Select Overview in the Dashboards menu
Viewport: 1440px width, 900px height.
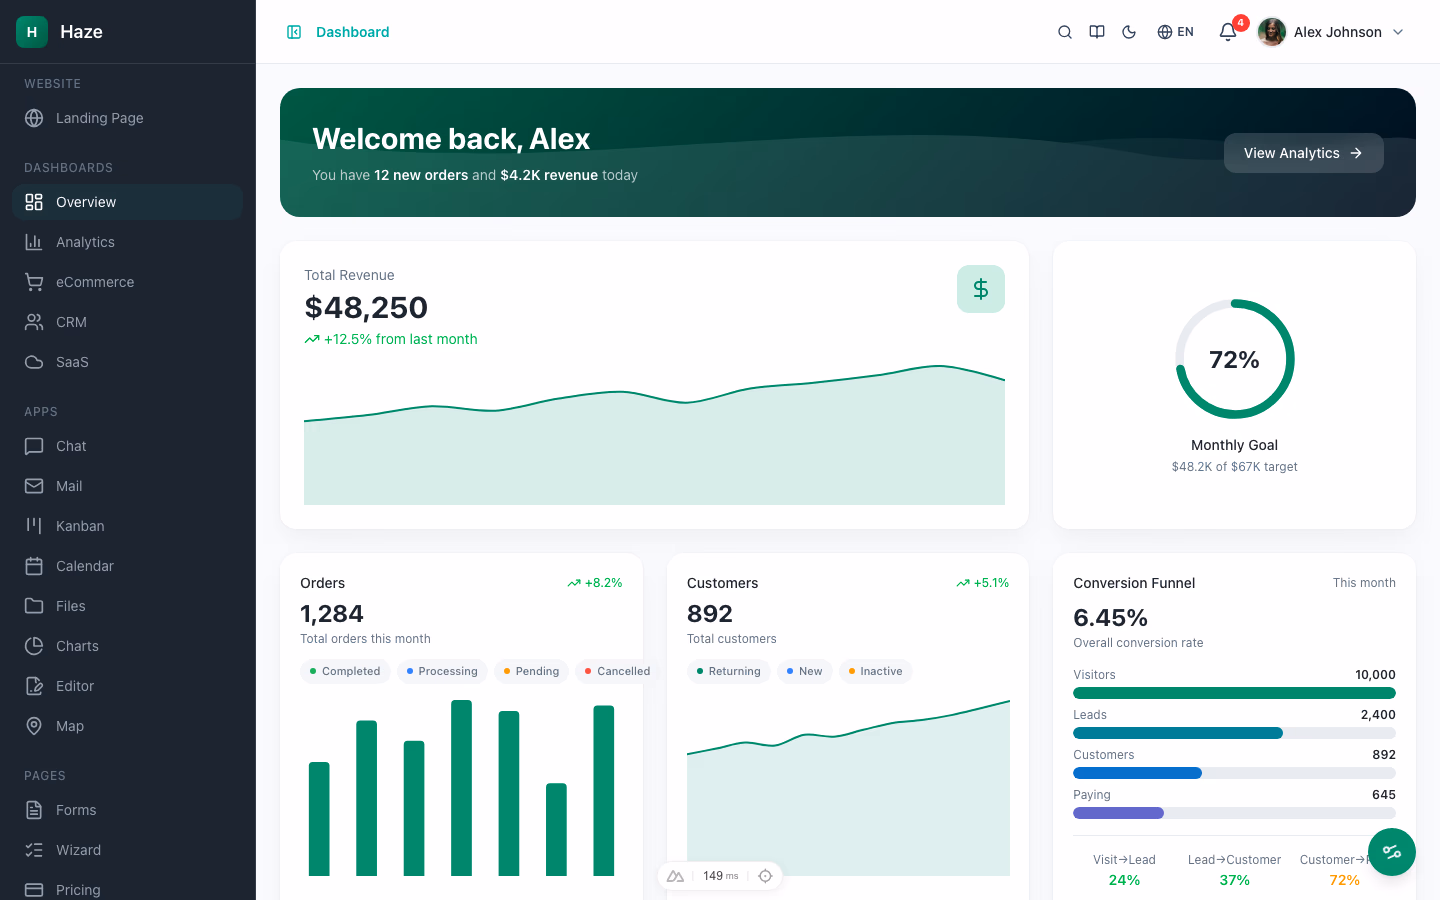pyautogui.click(x=86, y=201)
